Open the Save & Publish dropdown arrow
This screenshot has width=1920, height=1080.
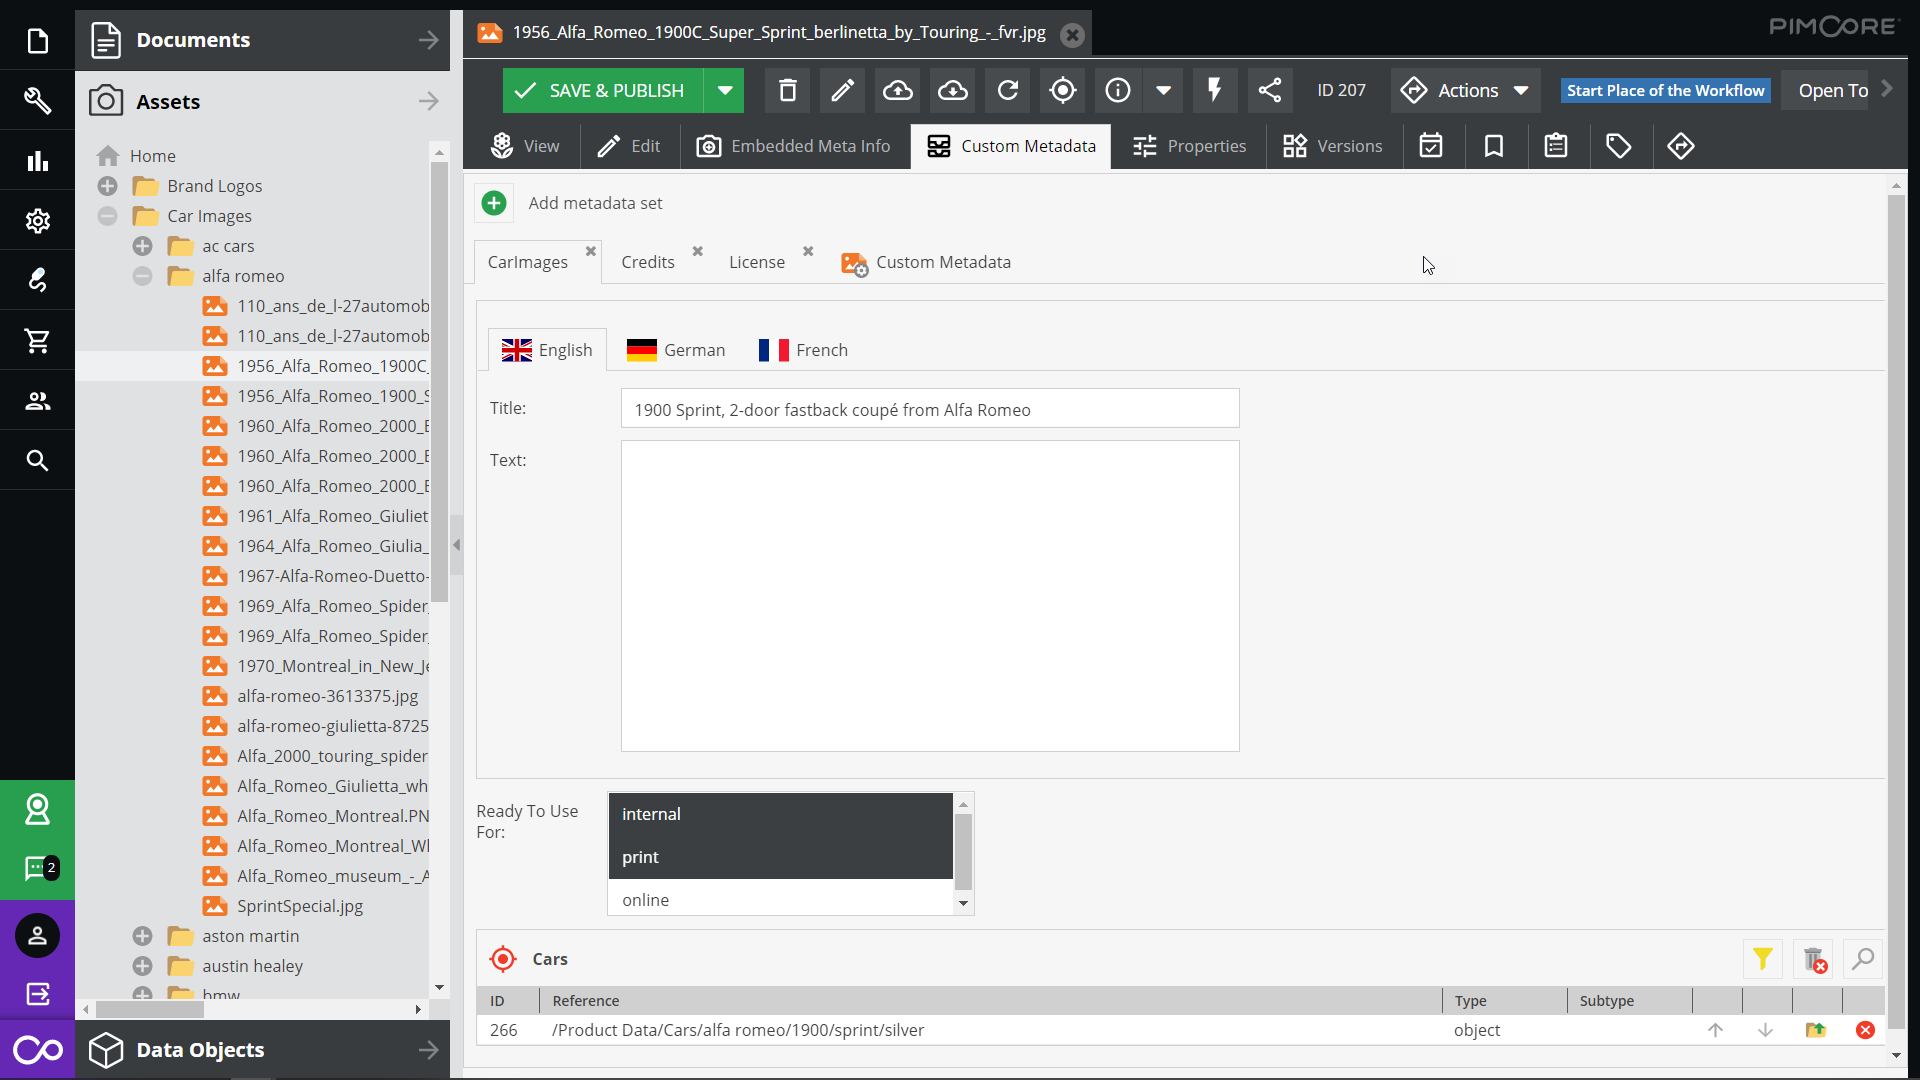click(725, 91)
